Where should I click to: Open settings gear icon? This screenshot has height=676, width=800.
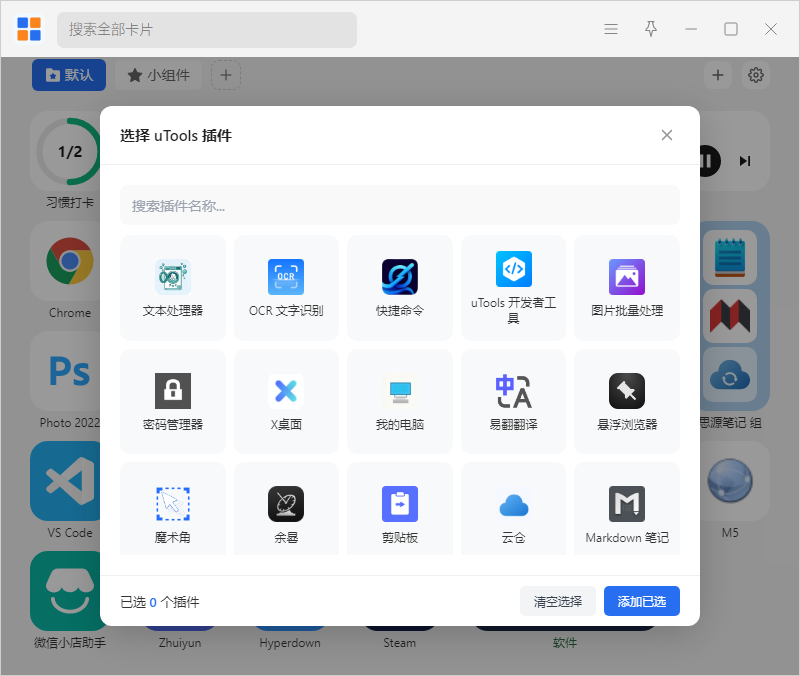point(755,75)
